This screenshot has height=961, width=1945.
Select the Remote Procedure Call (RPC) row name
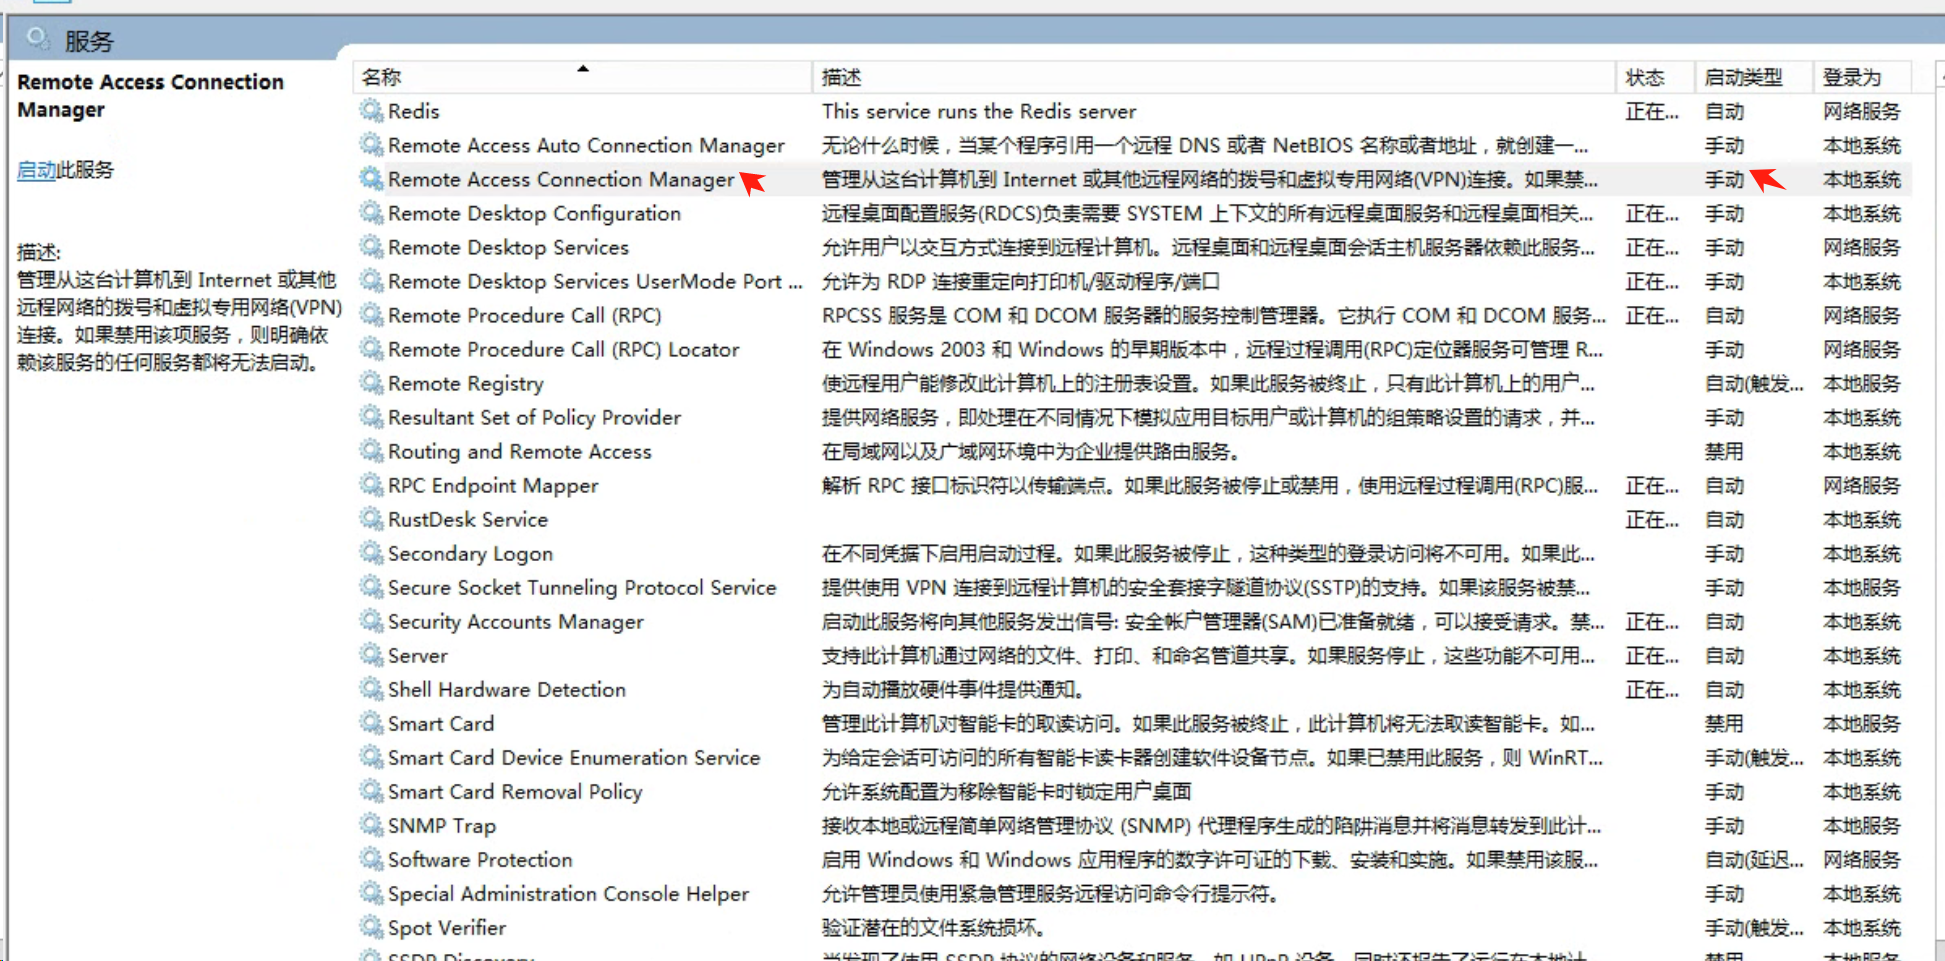pos(525,315)
